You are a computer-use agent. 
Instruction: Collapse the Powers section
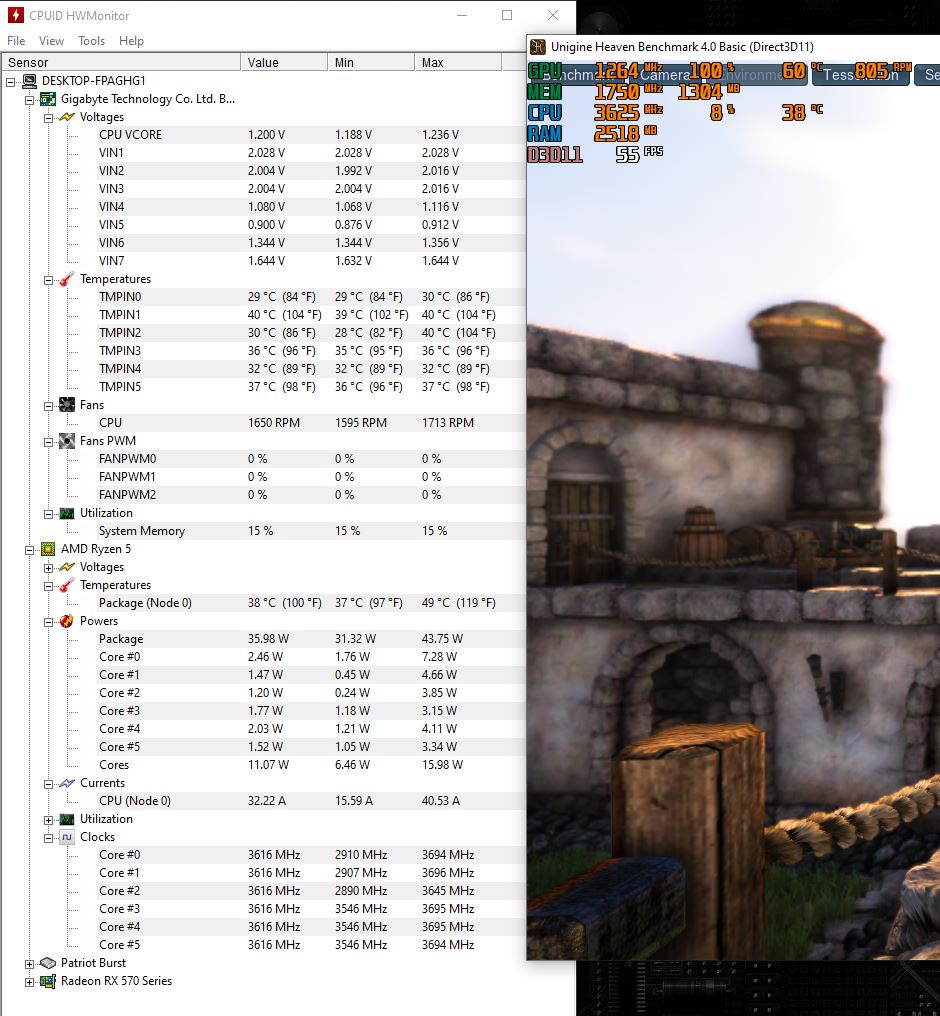[x=48, y=622]
